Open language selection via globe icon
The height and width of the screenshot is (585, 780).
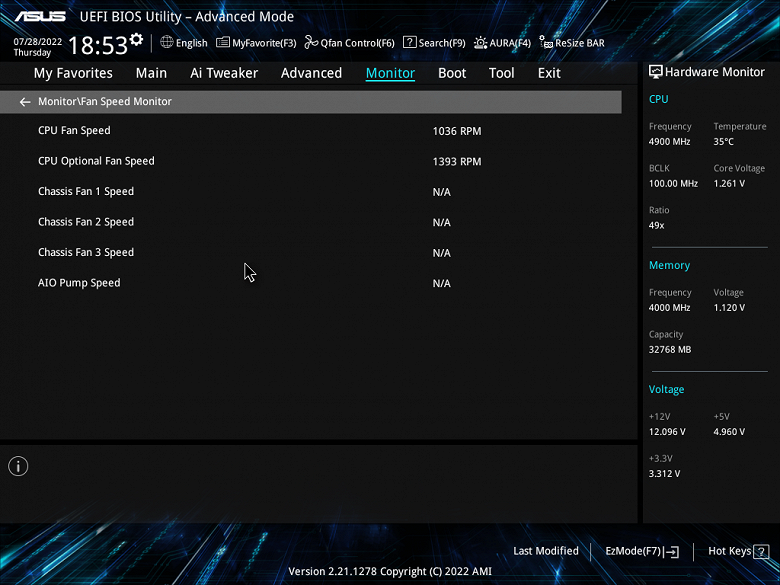point(167,42)
